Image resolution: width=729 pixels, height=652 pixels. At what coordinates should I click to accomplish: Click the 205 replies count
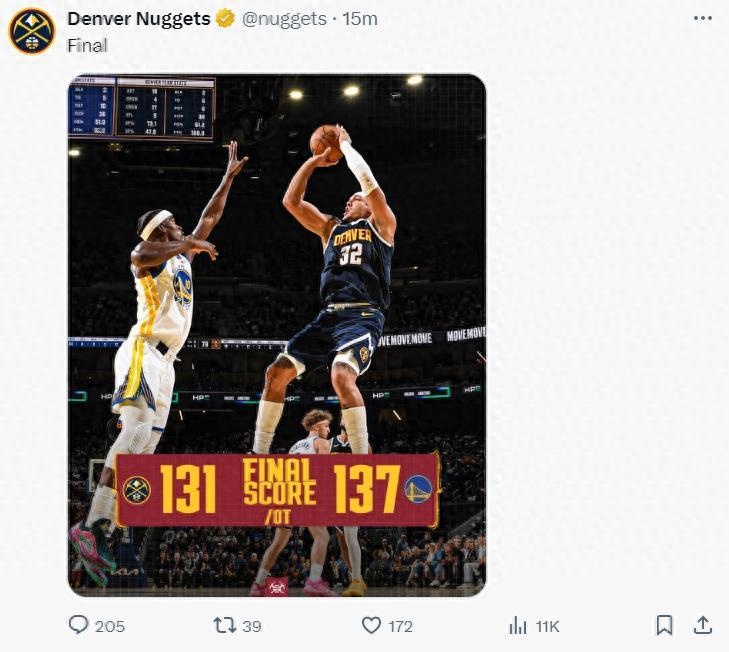point(110,627)
